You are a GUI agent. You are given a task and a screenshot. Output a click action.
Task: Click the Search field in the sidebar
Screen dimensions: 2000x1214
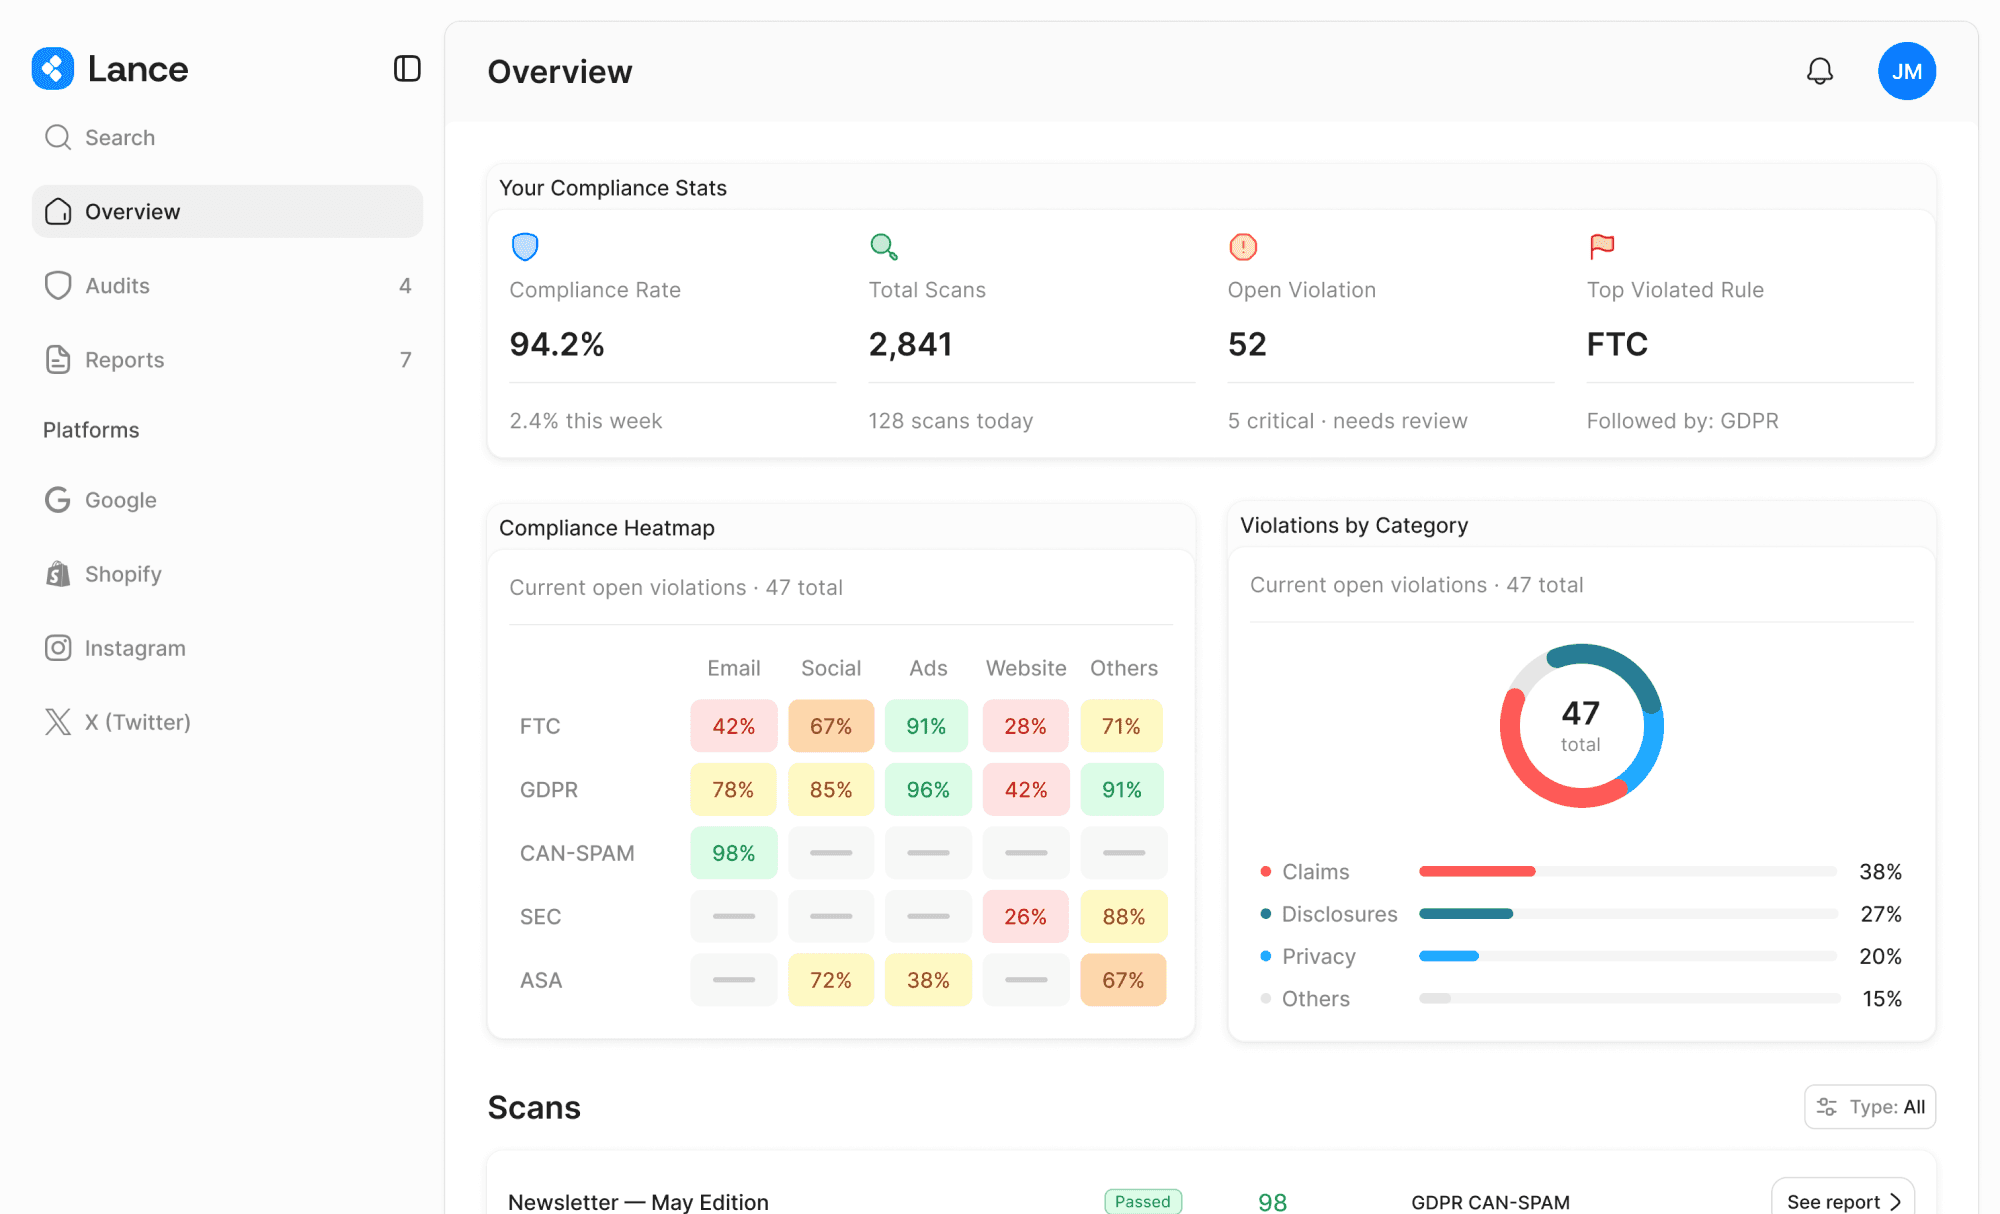(120, 138)
